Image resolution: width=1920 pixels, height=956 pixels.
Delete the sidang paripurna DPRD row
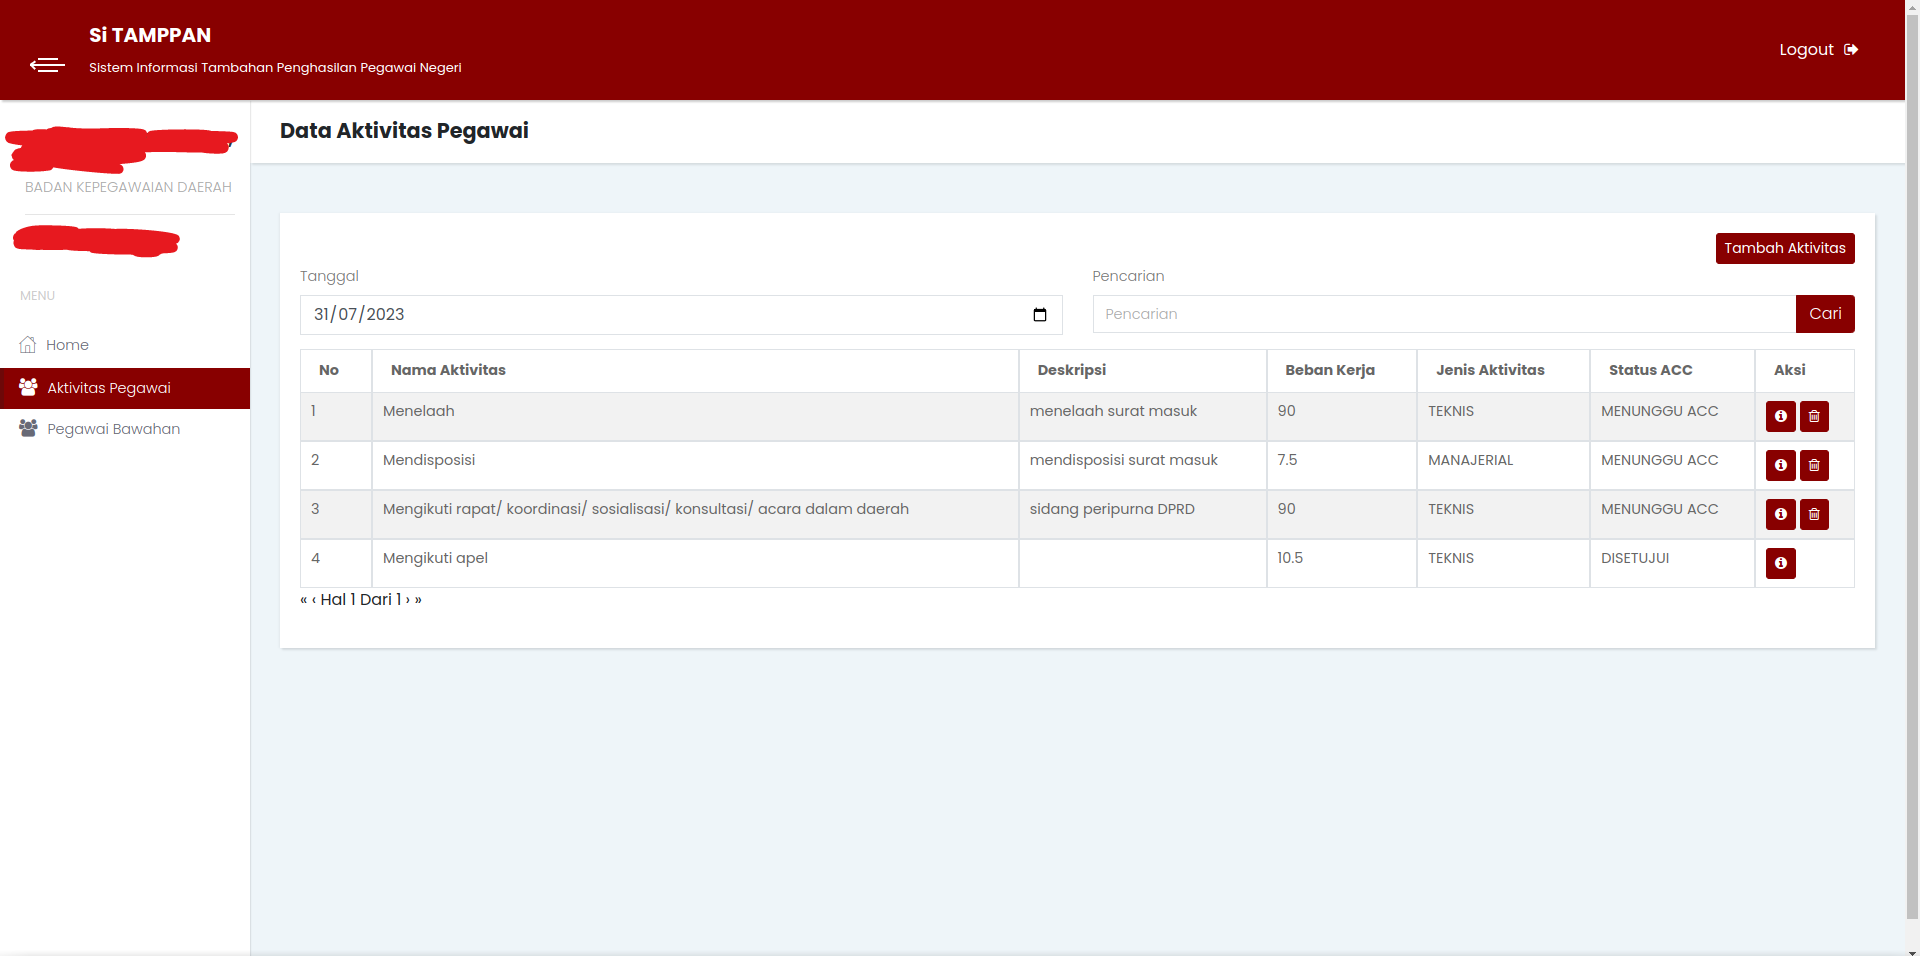[1814, 514]
